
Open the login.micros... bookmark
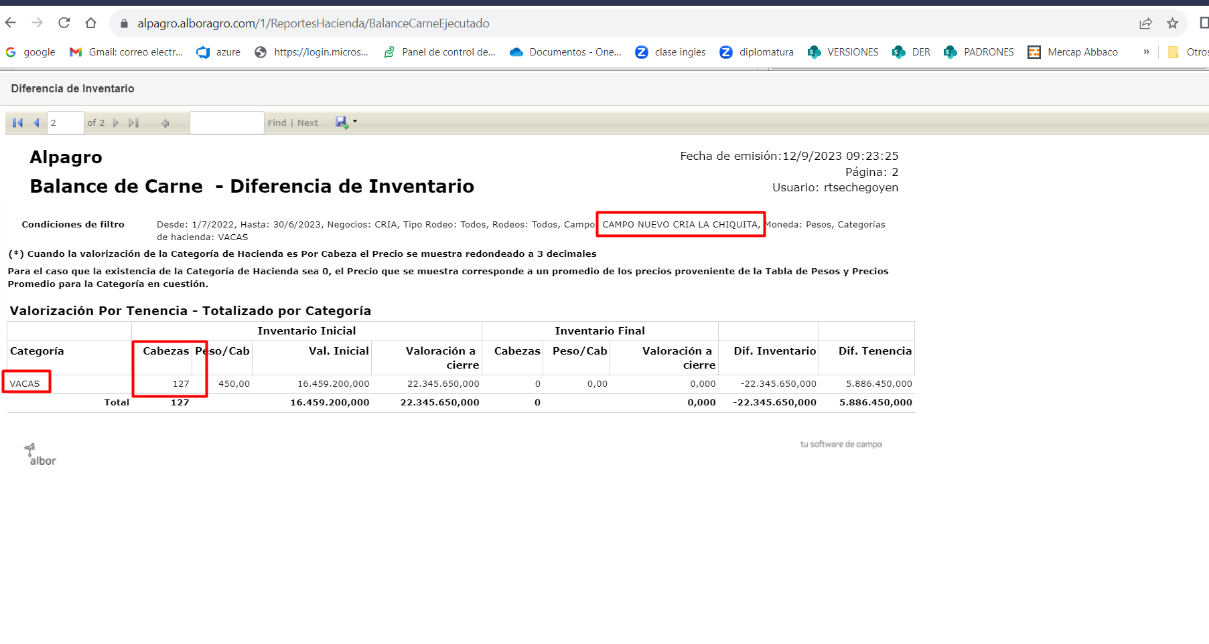point(311,52)
